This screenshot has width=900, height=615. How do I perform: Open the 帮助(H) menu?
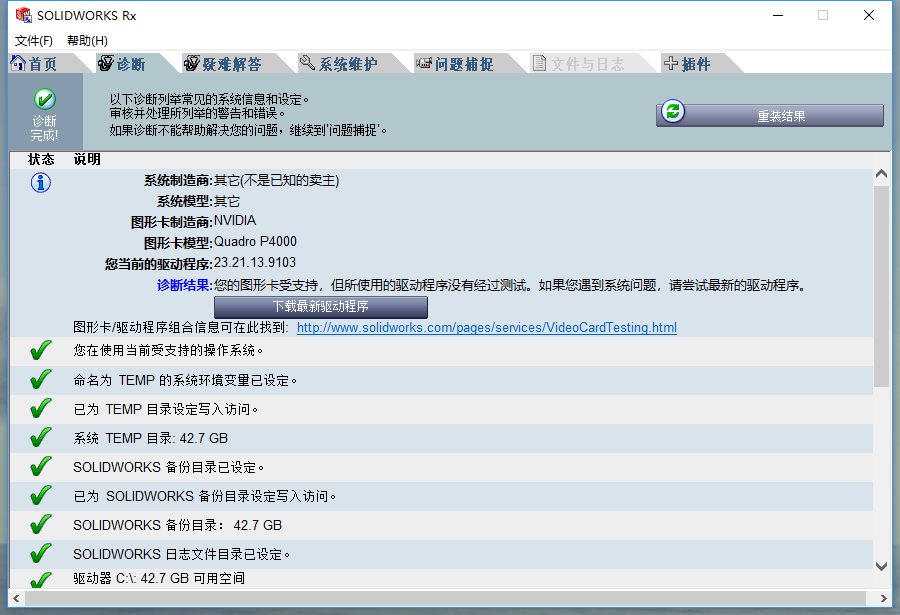pos(87,41)
